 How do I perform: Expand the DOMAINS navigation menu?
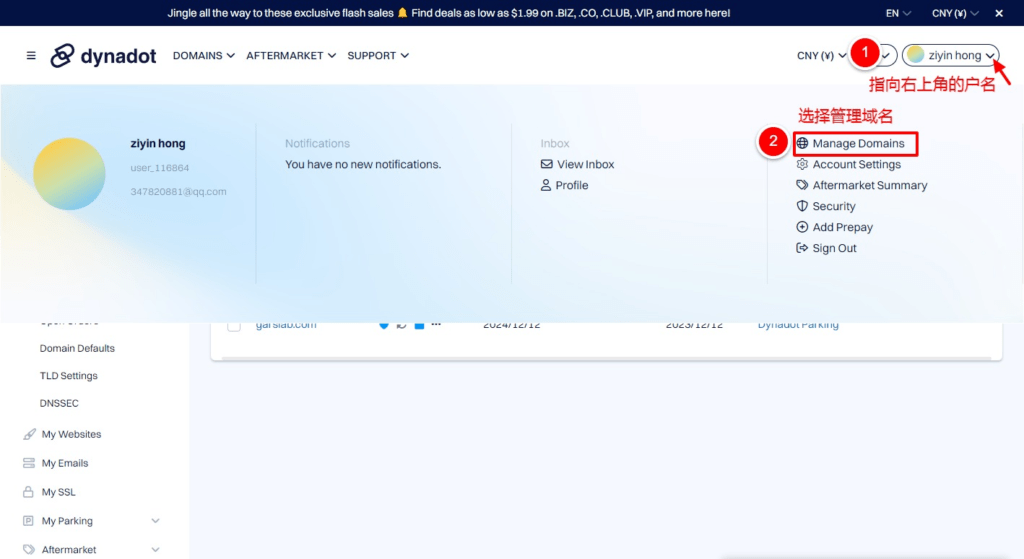(x=203, y=56)
